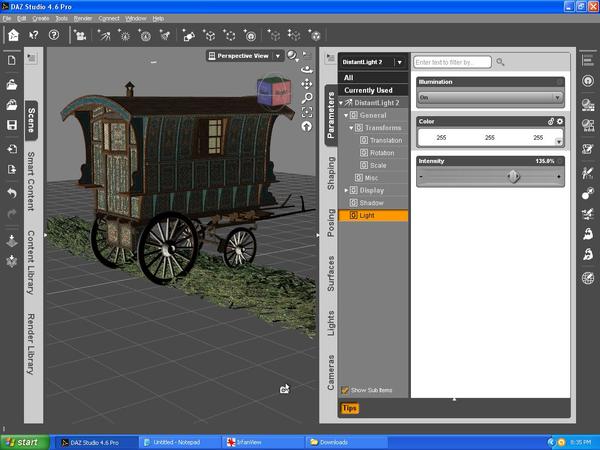Select the Shadow tree item

[x=373, y=203]
